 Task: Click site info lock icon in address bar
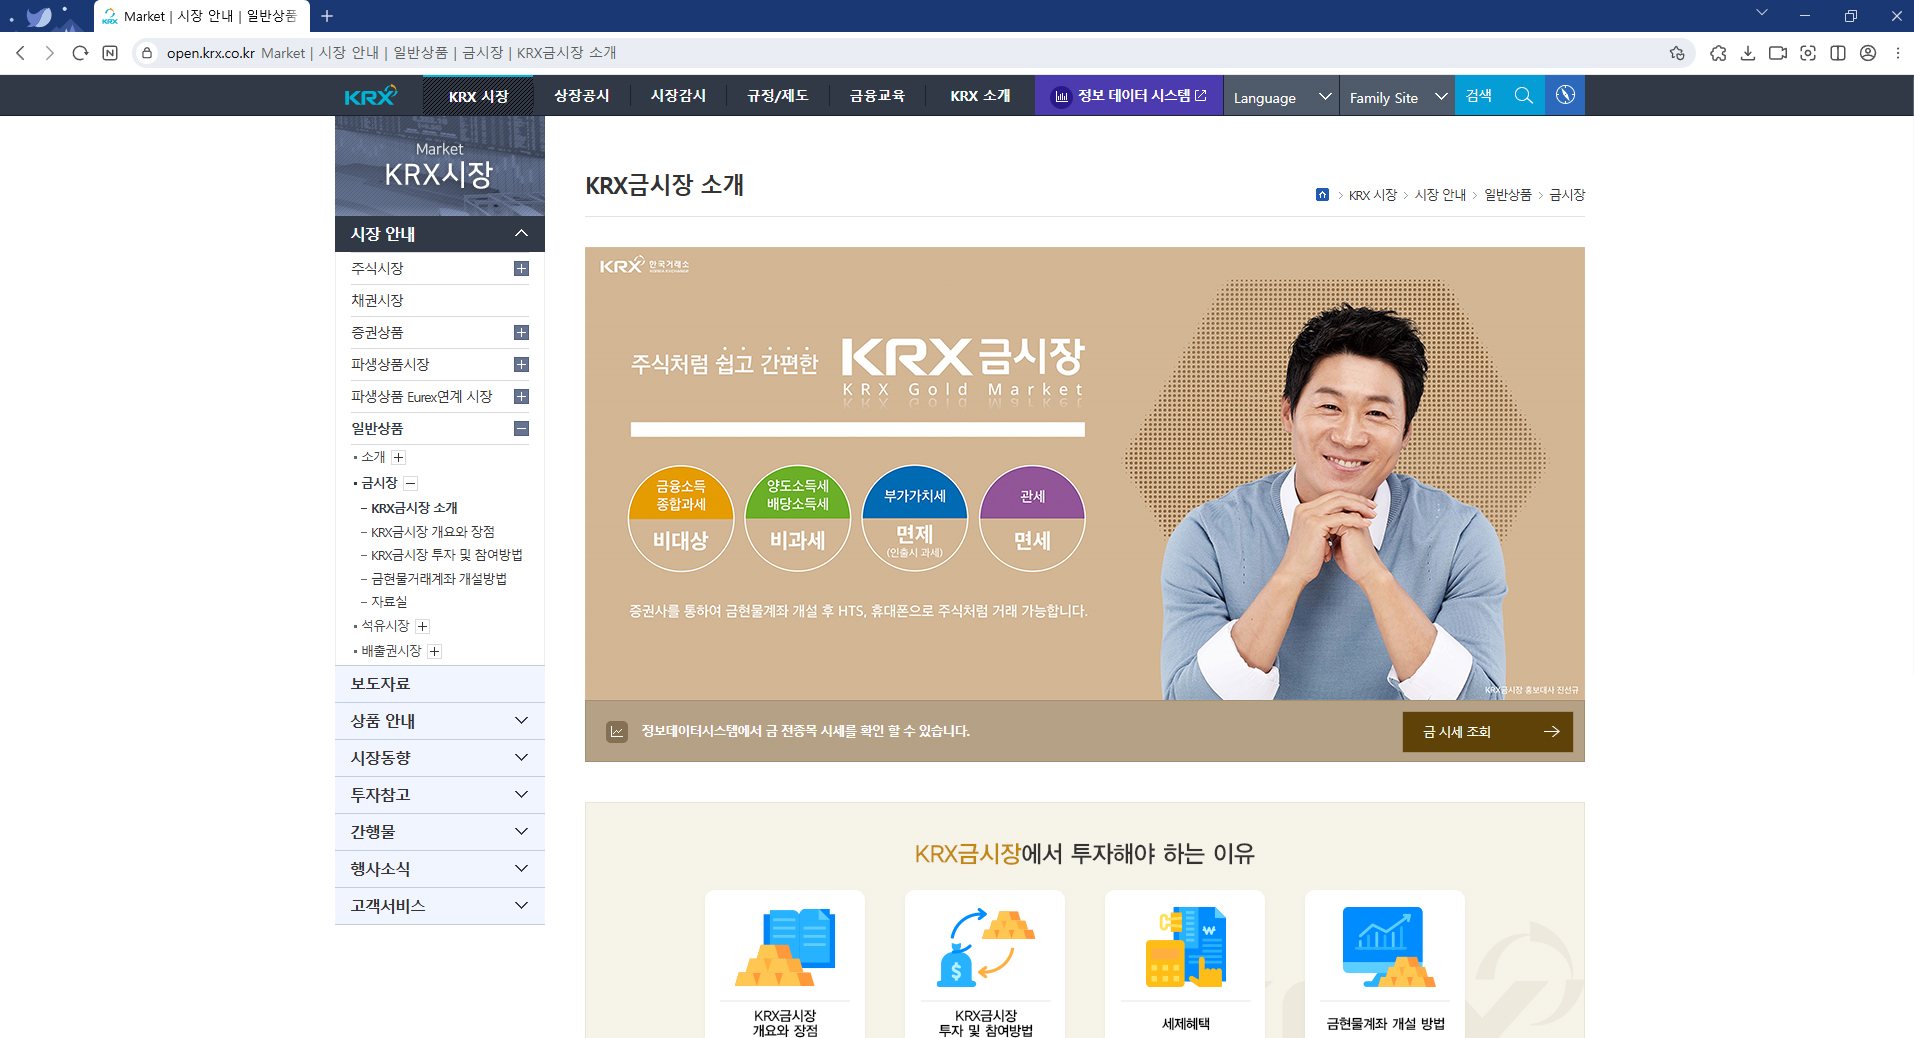[147, 53]
